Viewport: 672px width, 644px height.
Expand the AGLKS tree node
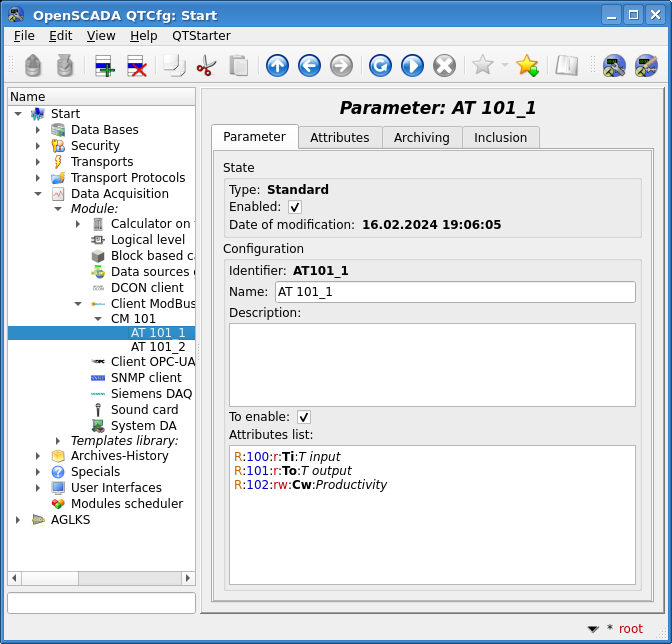(18, 520)
